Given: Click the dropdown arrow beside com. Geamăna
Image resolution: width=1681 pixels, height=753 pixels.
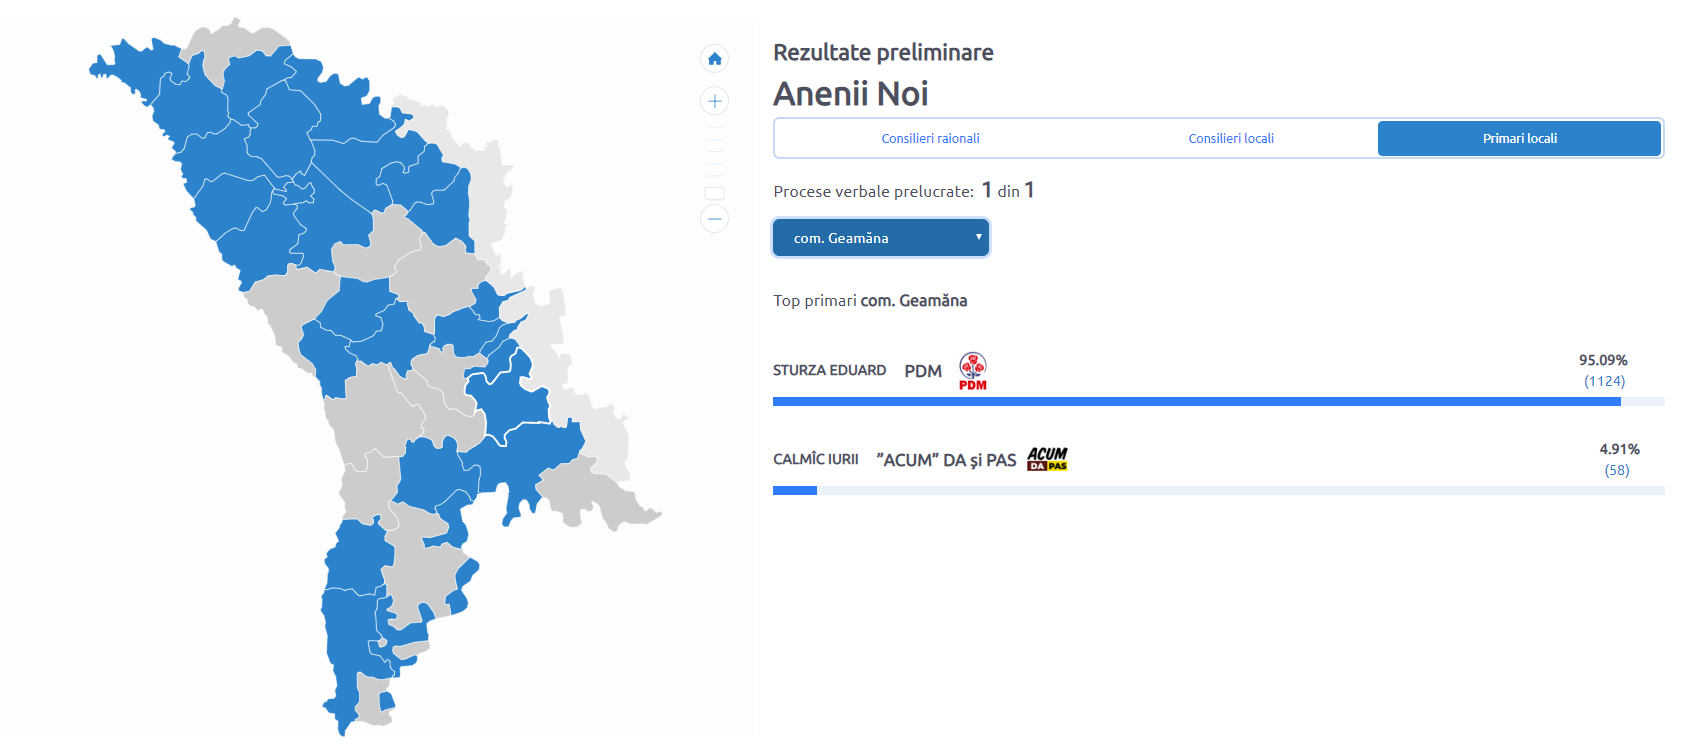Looking at the screenshot, I should (x=978, y=237).
